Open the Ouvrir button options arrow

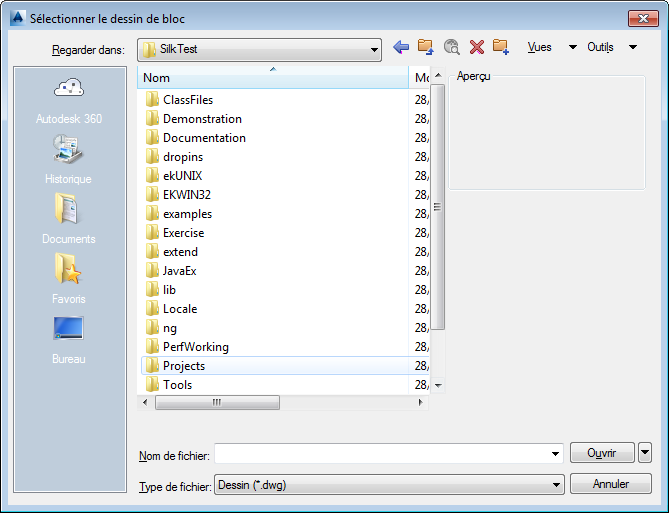pyautogui.click(x=645, y=452)
